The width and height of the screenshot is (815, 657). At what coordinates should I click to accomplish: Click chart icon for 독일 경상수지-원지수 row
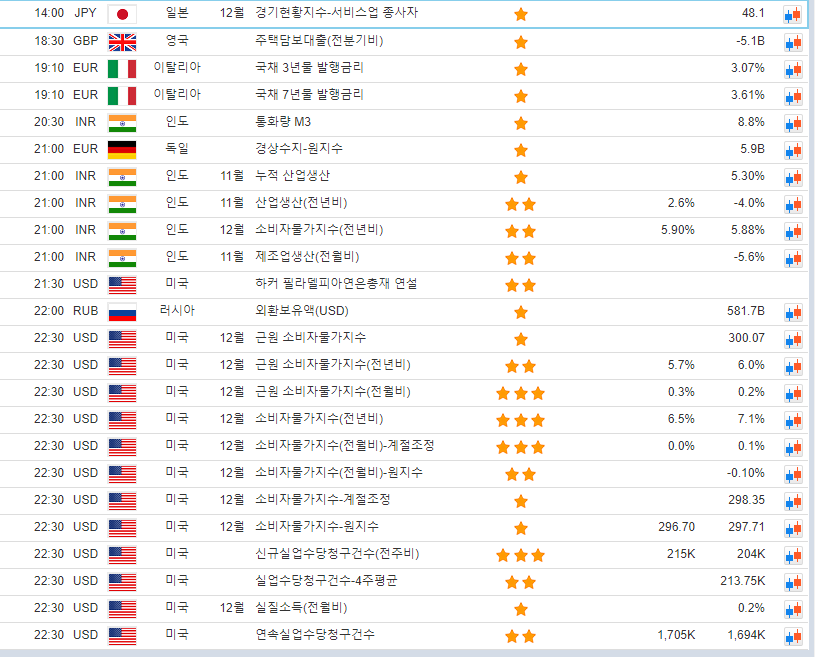[x=792, y=150]
